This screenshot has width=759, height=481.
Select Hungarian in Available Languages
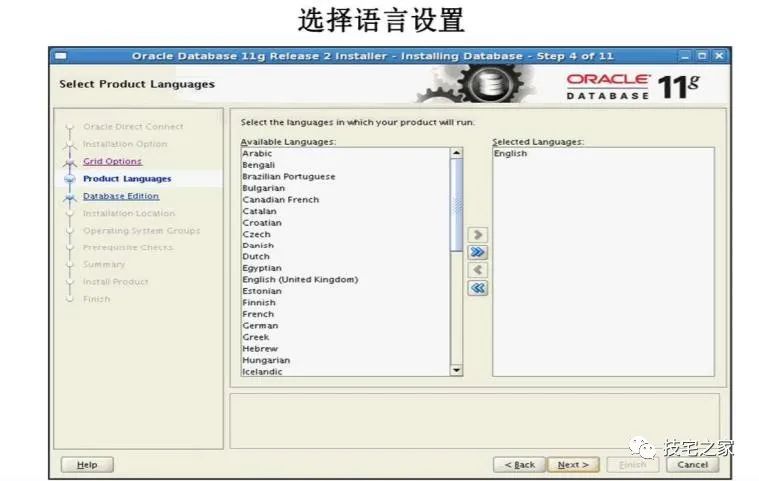[x=346, y=361]
